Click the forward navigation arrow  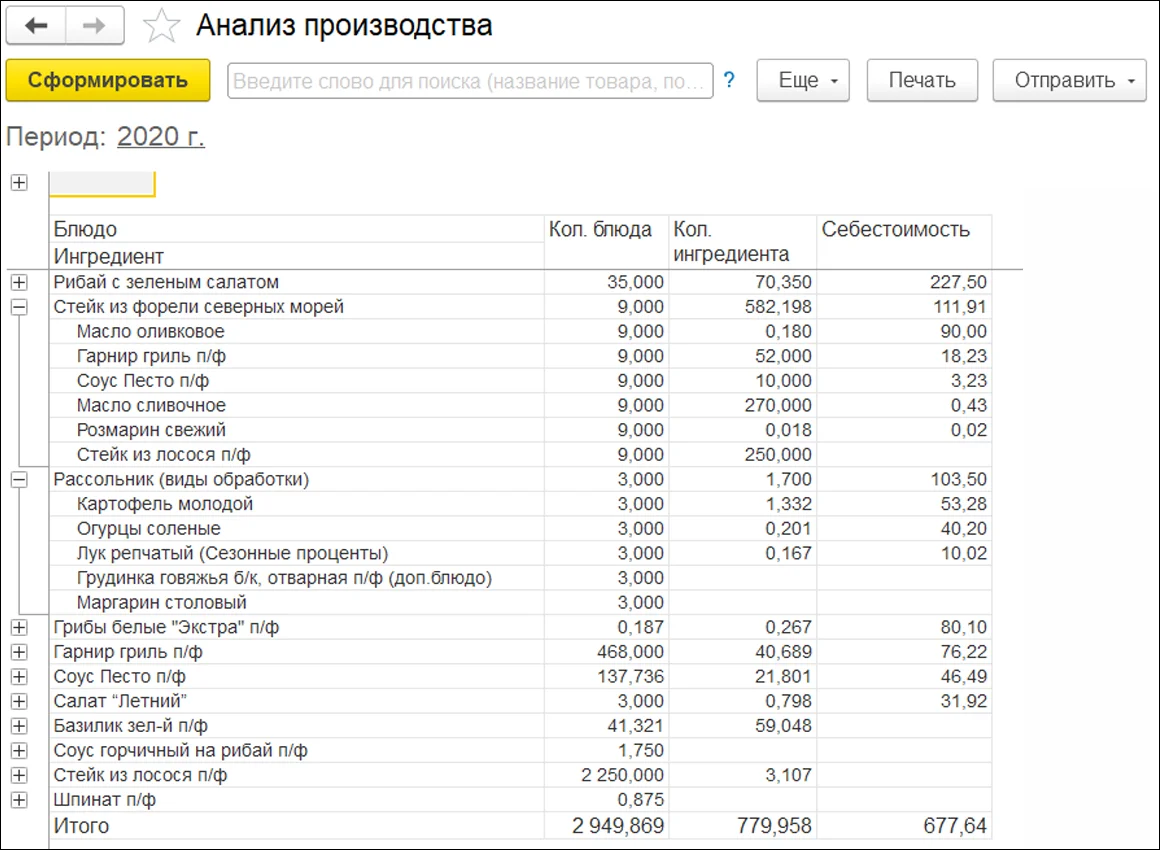coord(94,26)
